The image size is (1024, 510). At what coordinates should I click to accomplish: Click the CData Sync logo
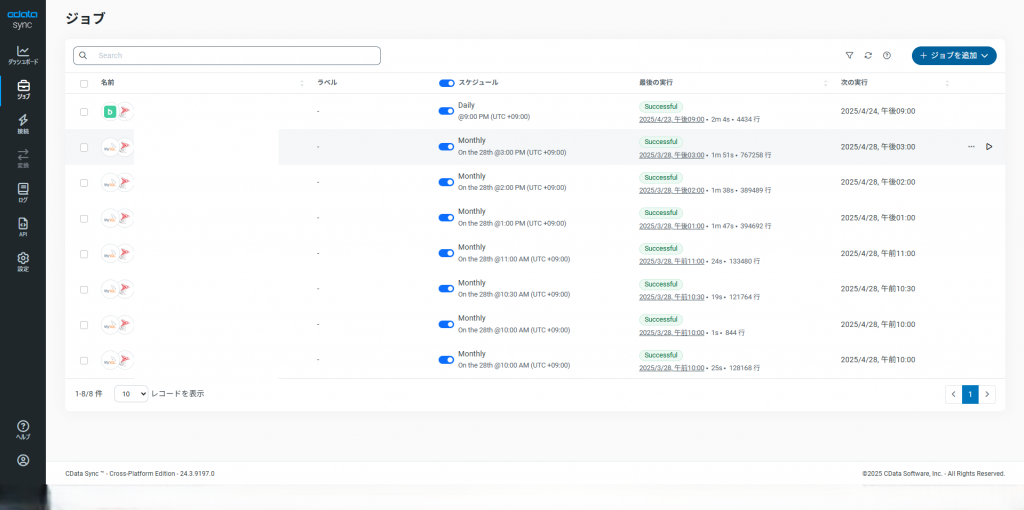pyautogui.click(x=23, y=19)
